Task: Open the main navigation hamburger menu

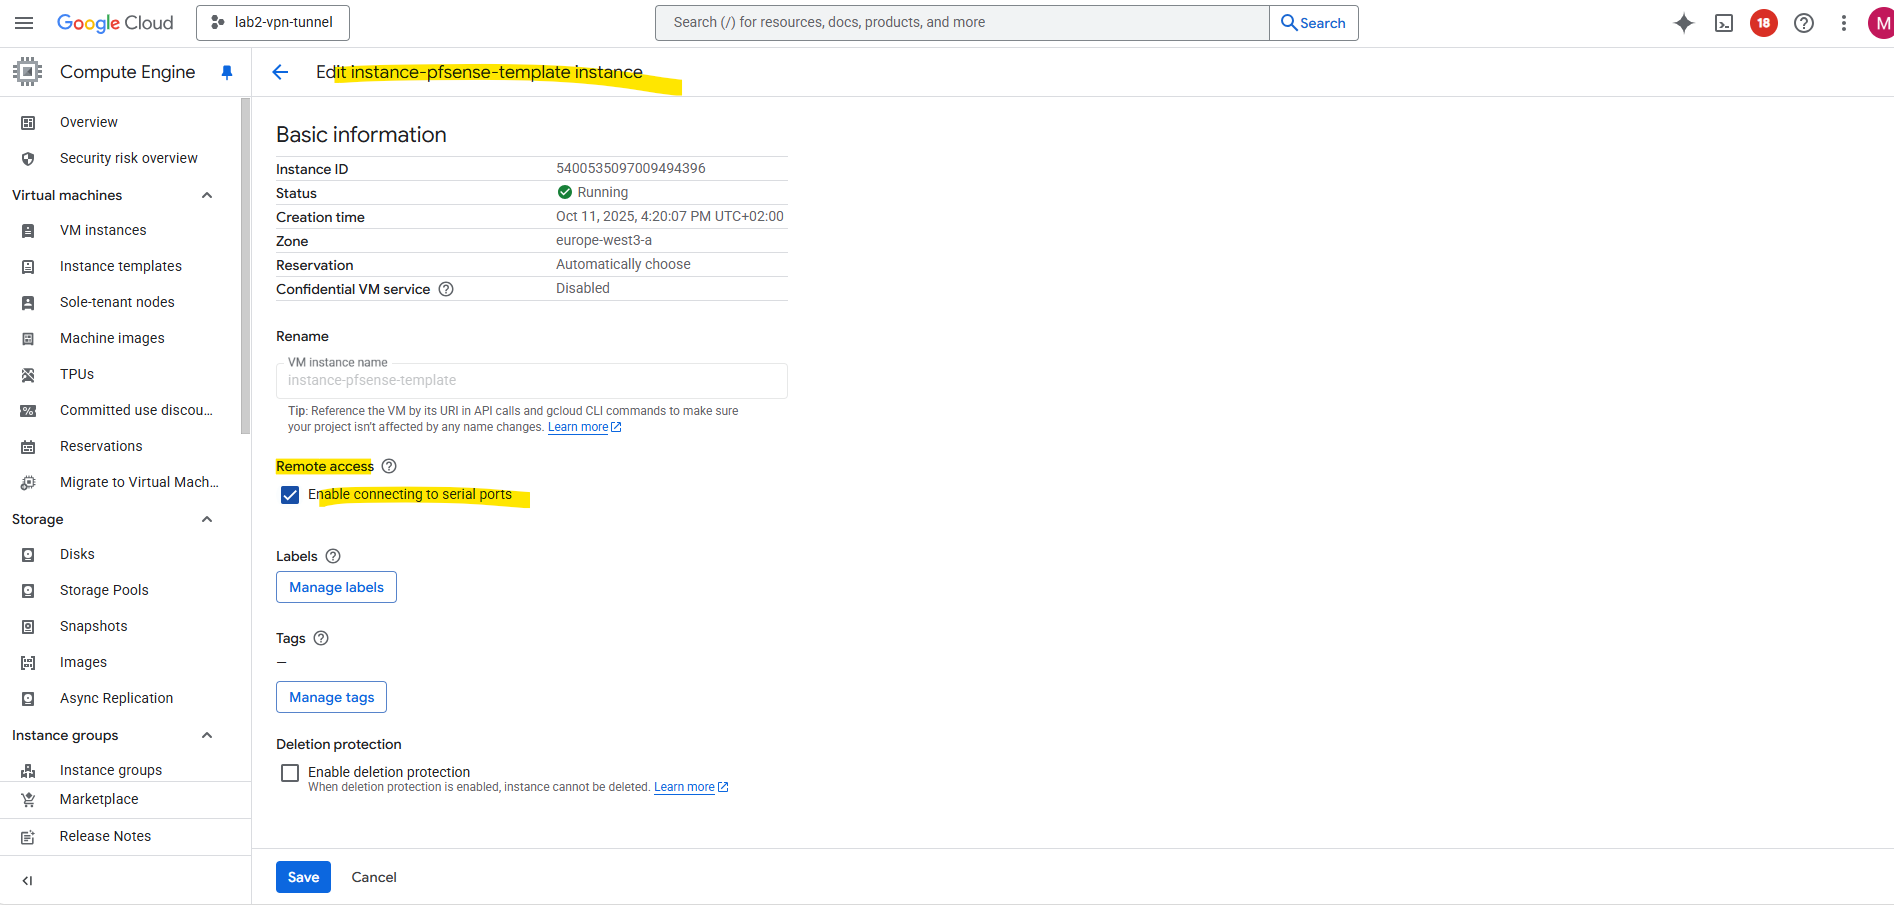Action: 24,23
